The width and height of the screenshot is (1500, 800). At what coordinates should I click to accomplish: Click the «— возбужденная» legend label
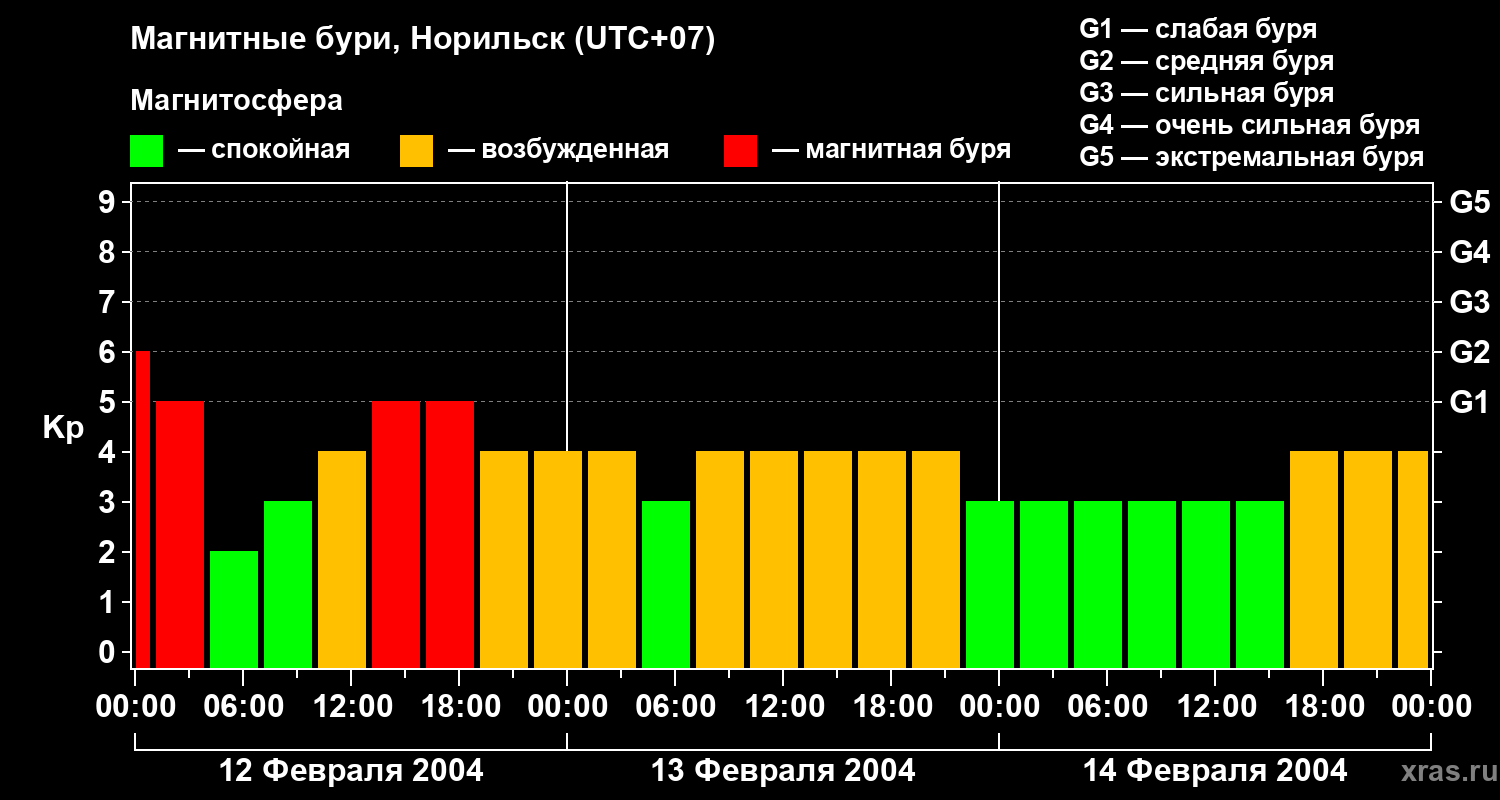(558, 150)
